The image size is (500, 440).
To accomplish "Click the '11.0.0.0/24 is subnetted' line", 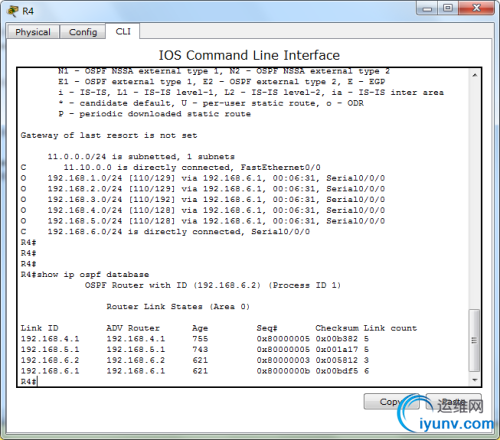I will pyautogui.click(x=141, y=157).
